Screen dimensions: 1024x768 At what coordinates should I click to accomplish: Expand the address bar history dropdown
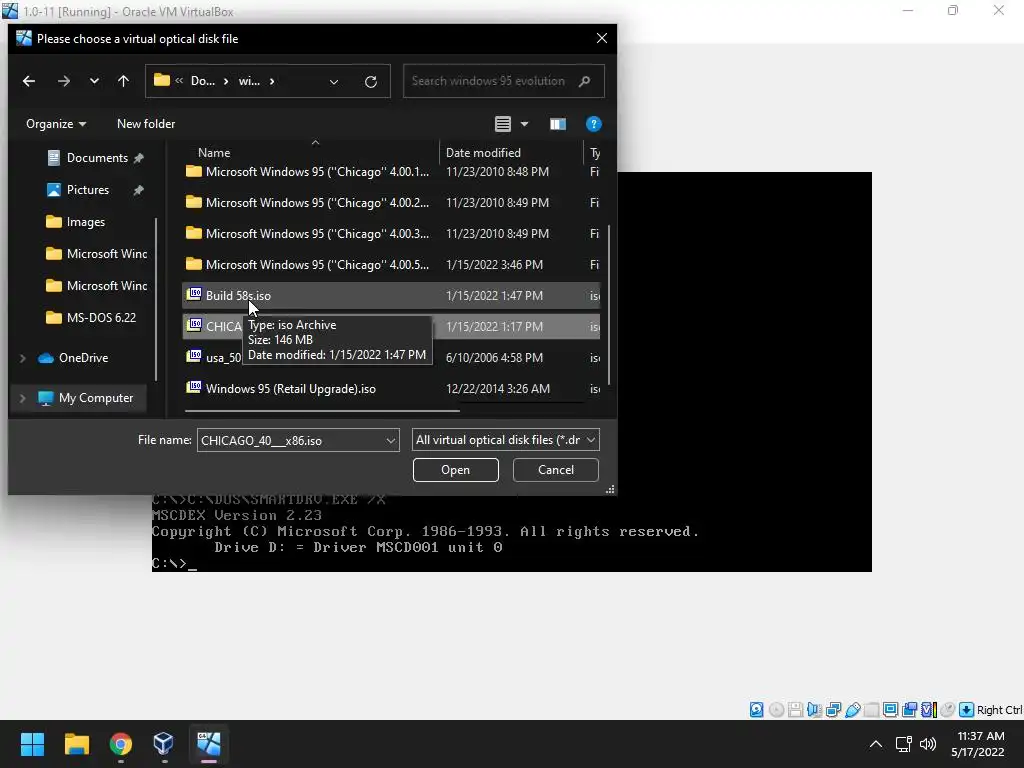pos(334,82)
